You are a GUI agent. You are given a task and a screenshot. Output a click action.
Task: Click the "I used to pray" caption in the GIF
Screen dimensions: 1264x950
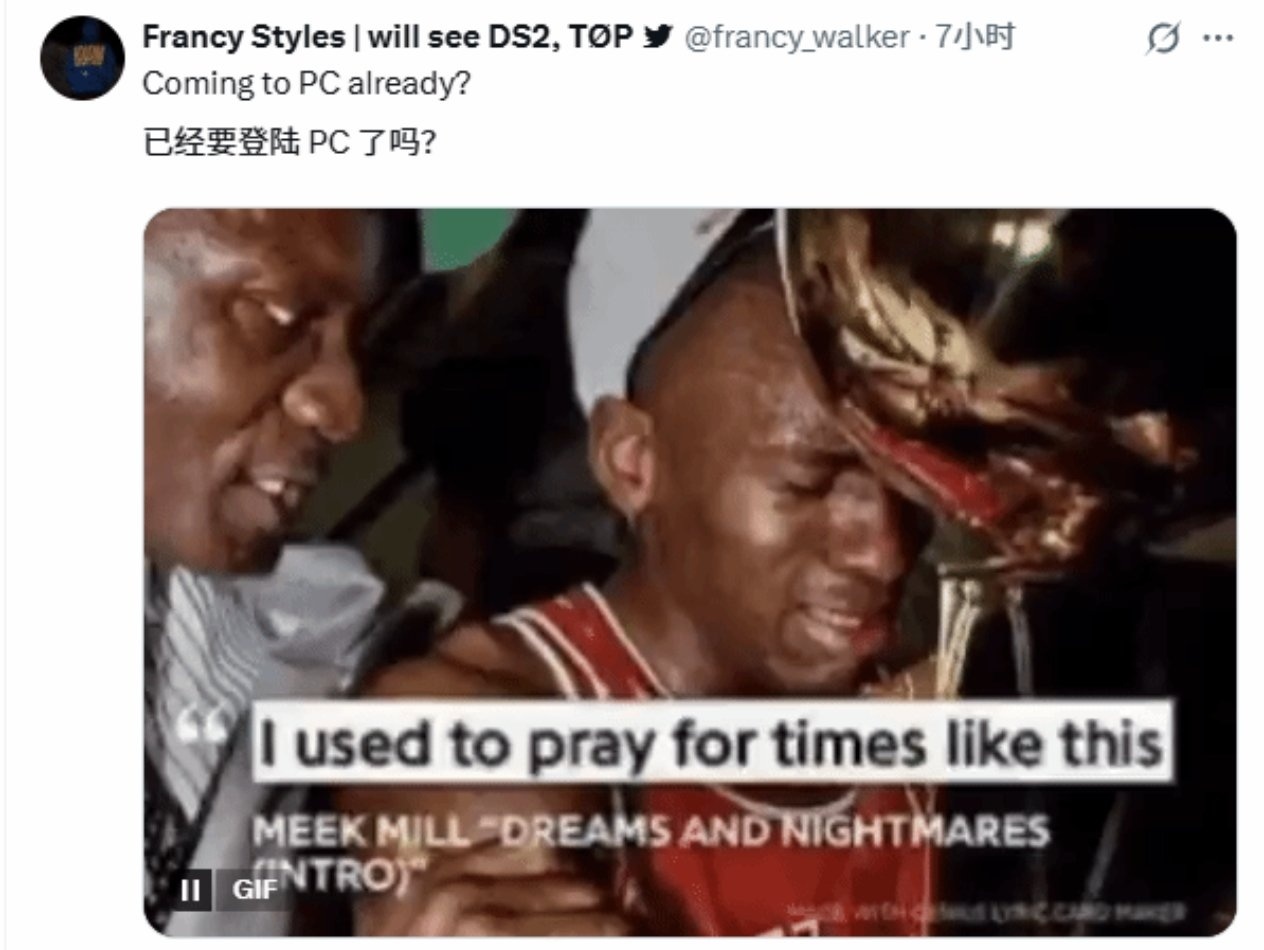(x=711, y=743)
